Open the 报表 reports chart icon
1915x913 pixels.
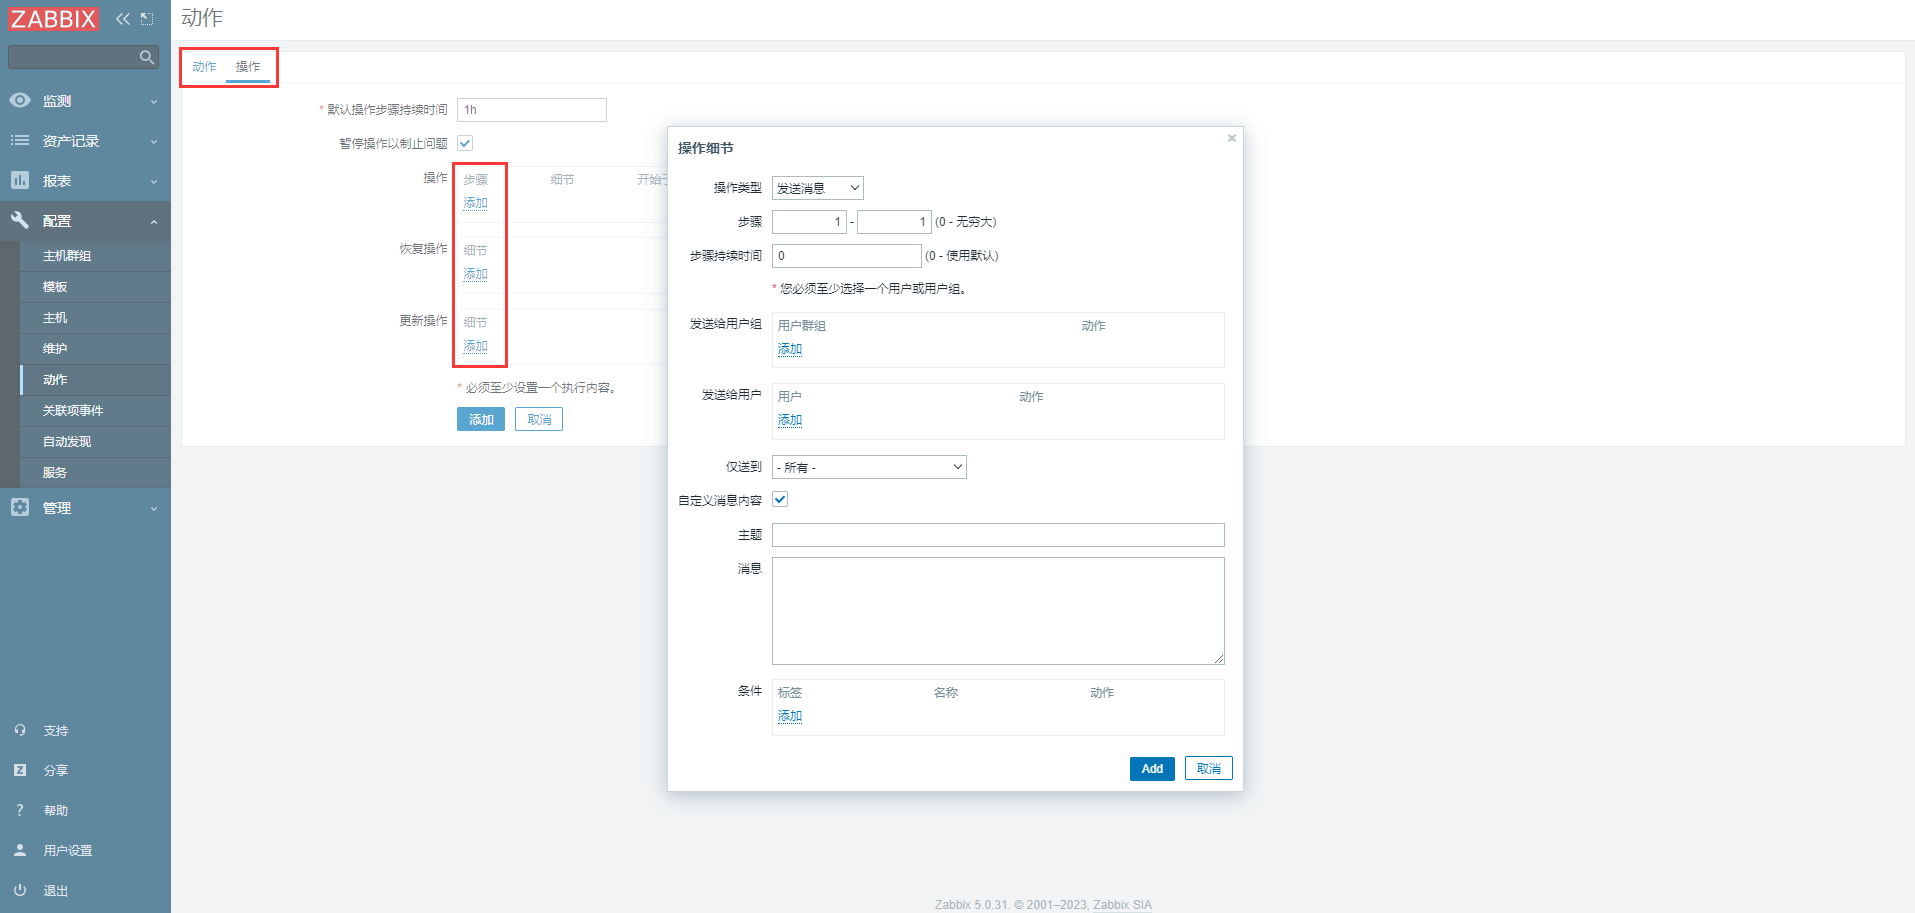coord(20,181)
